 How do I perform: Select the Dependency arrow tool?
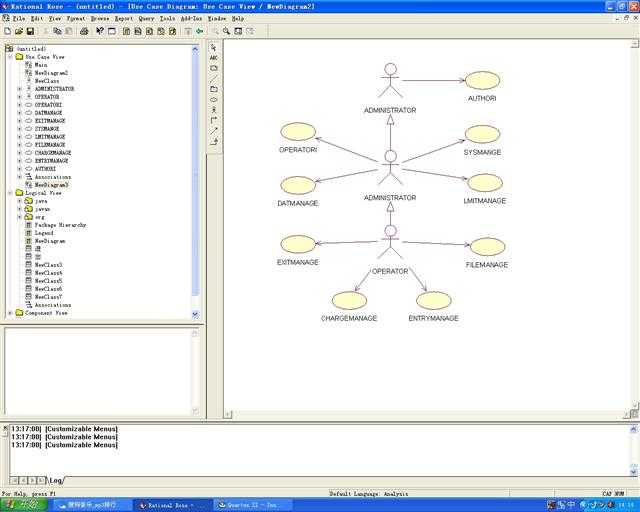[213, 131]
